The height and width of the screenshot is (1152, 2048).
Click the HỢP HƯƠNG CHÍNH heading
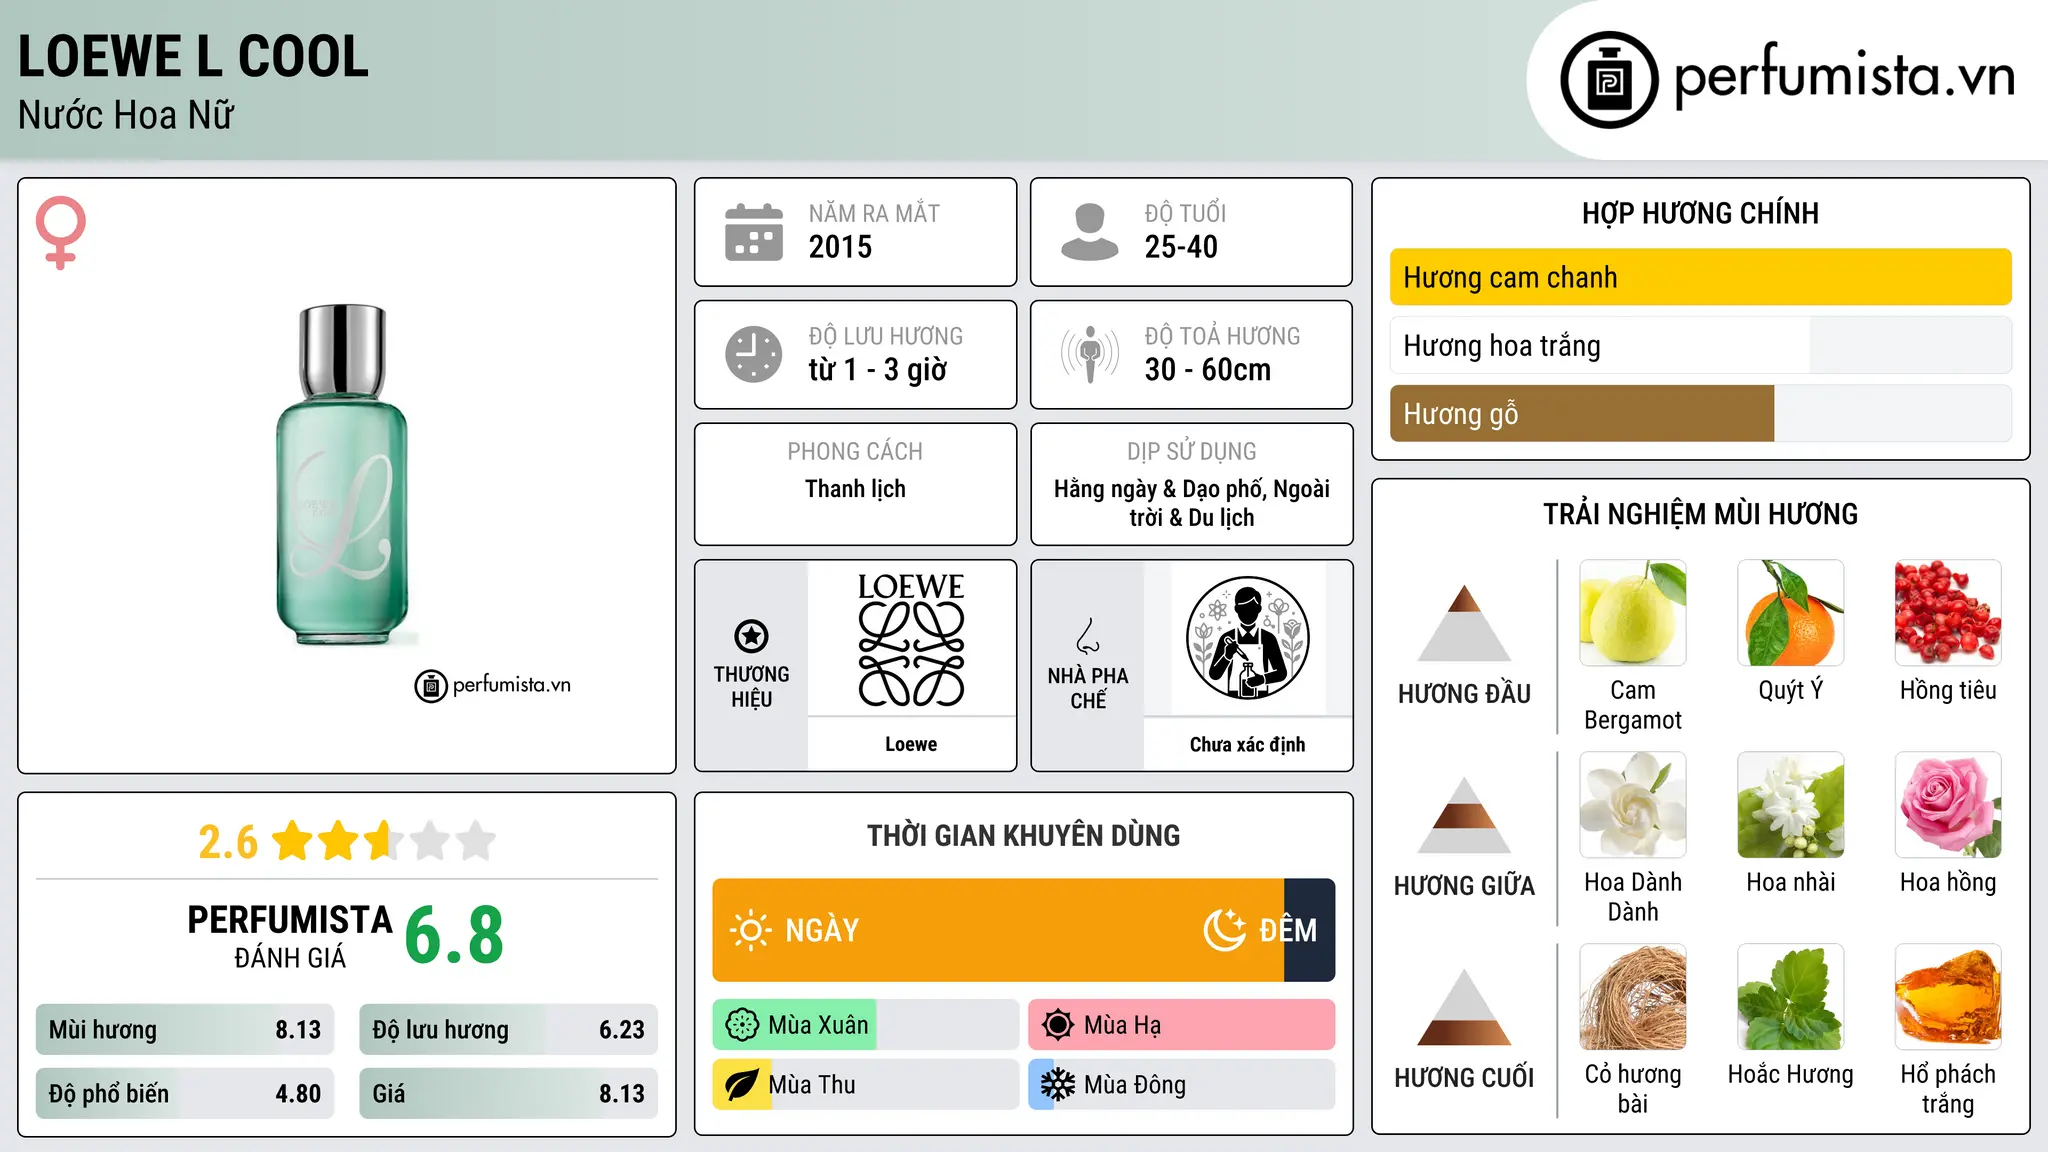(x=1700, y=213)
